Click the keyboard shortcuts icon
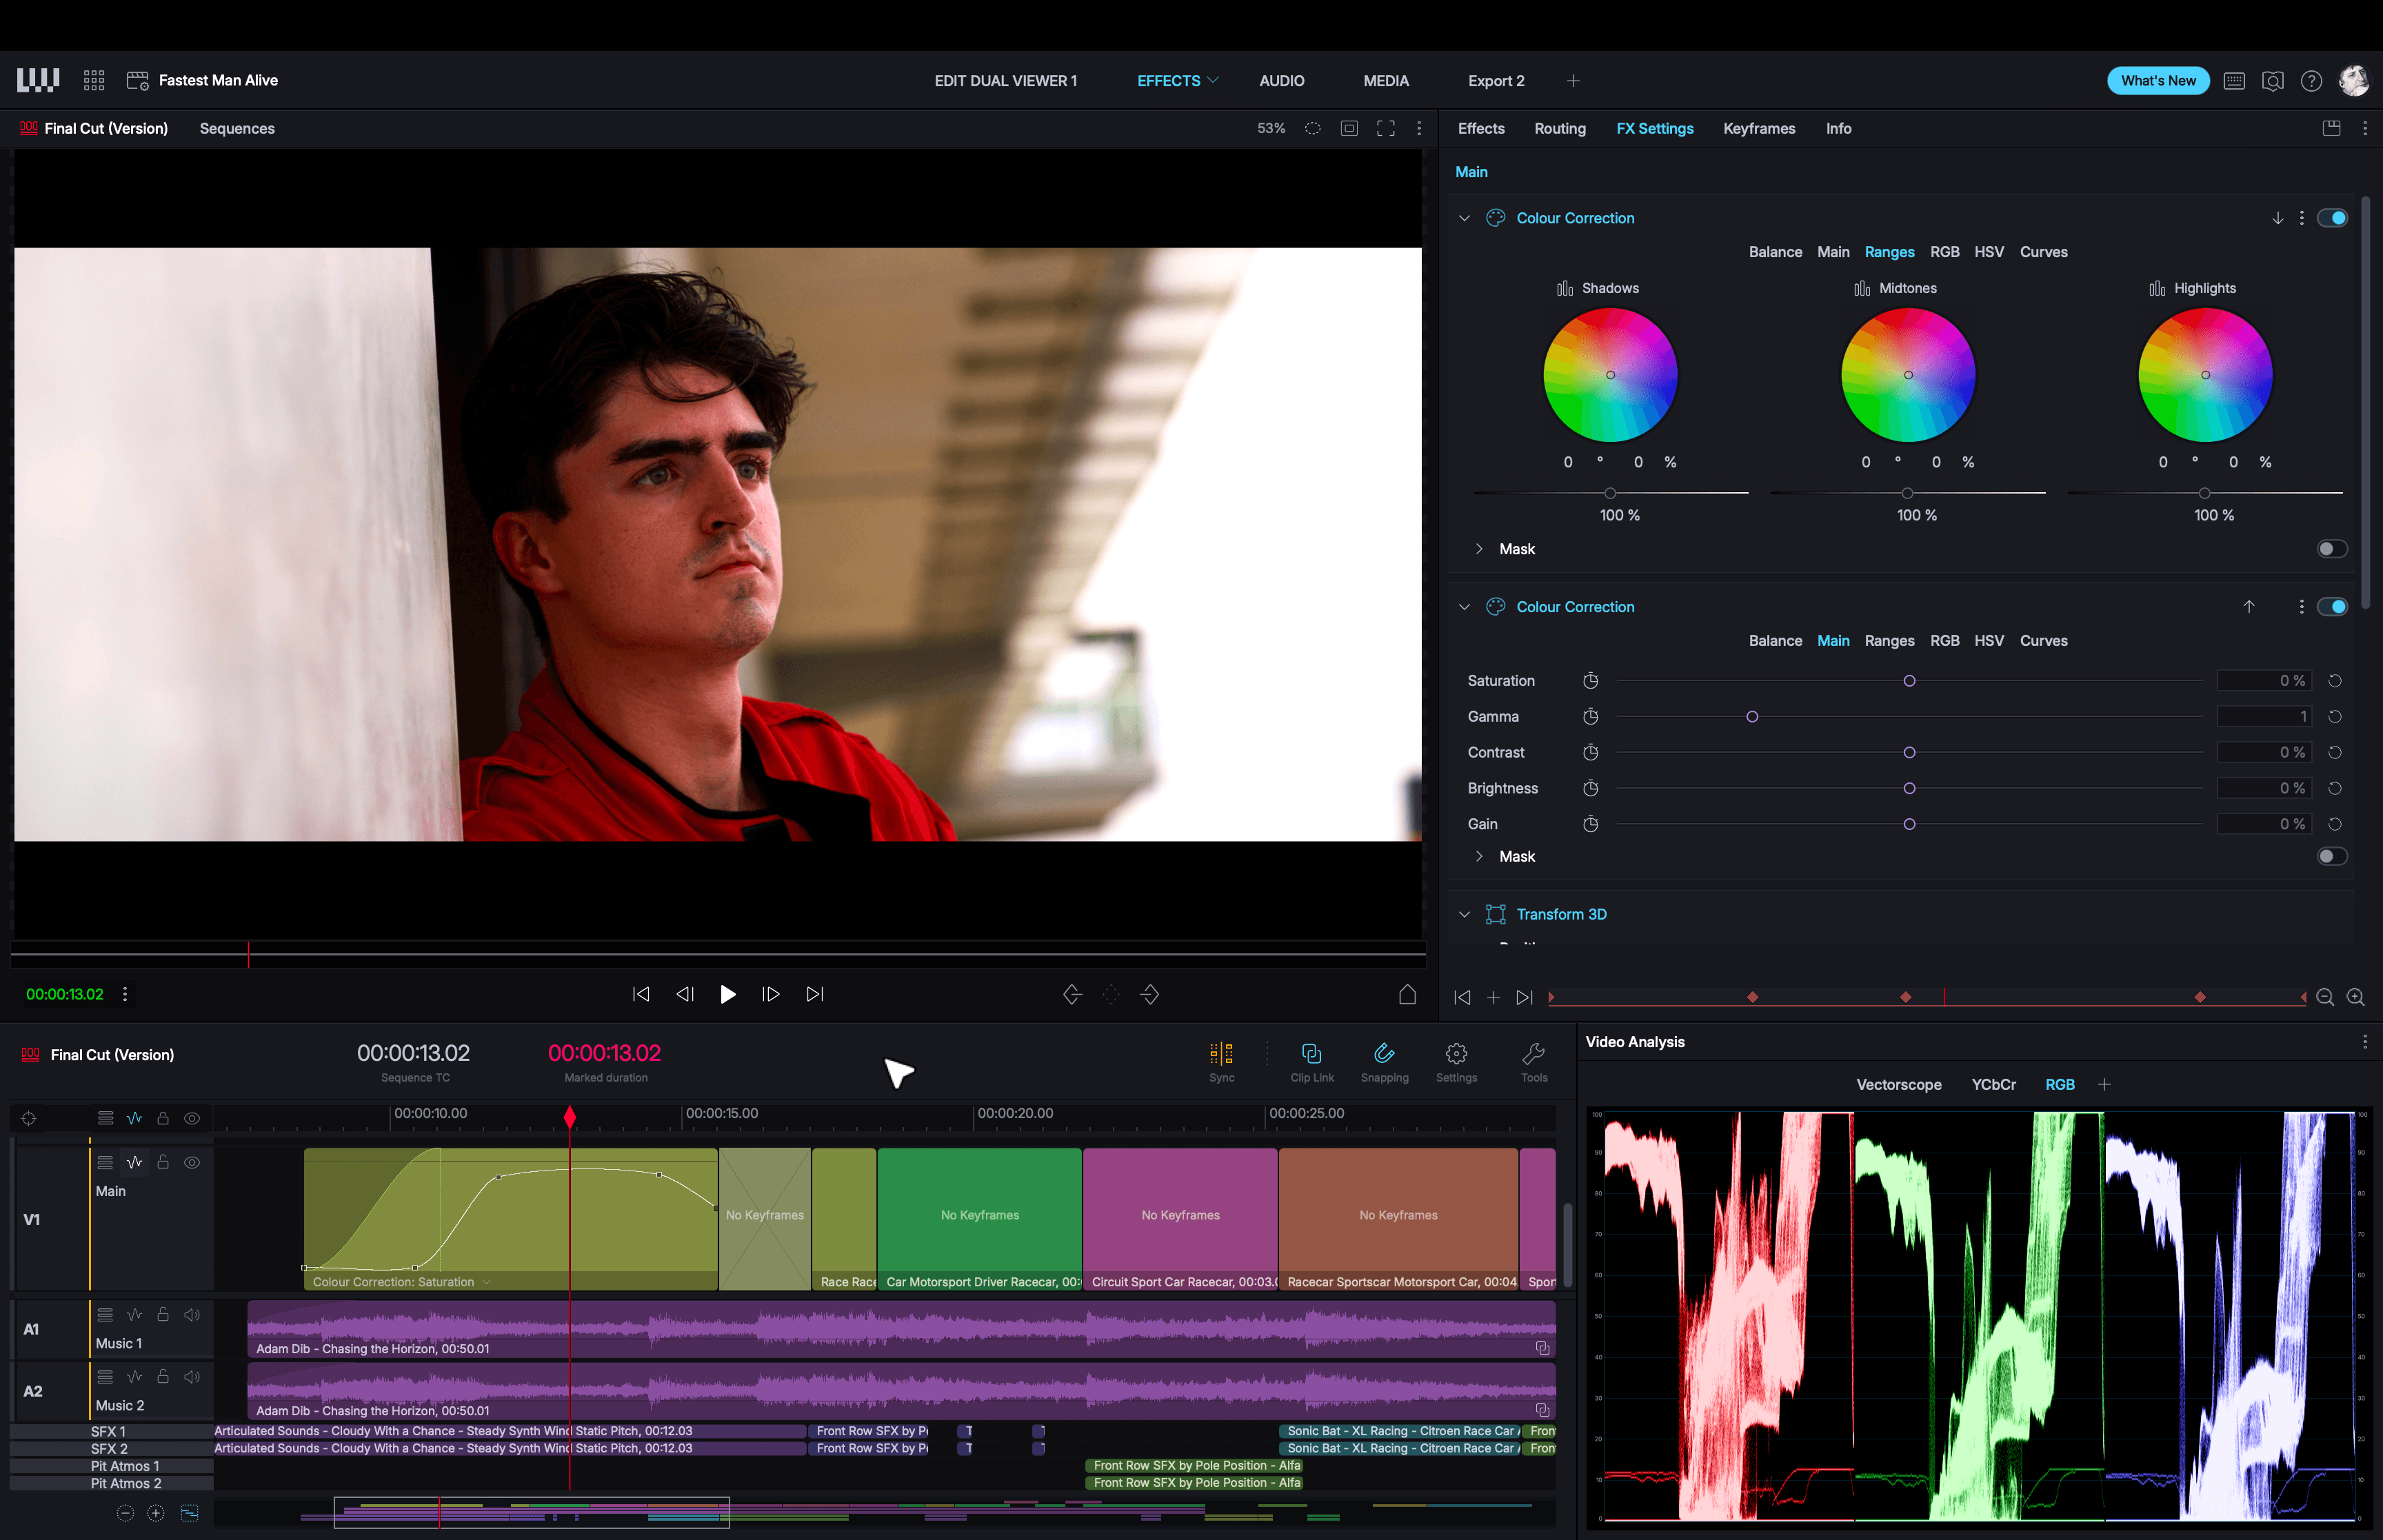 pyautogui.click(x=2234, y=81)
